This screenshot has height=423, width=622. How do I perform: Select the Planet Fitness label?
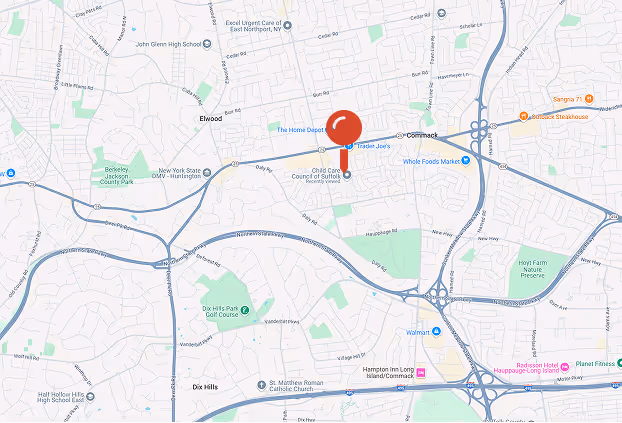coord(595,363)
